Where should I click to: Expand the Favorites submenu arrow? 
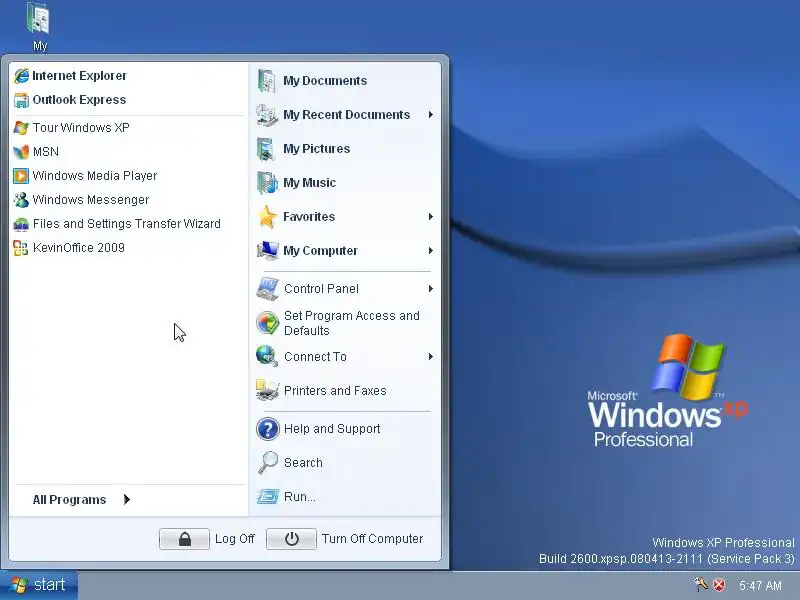tap(431, 217)
